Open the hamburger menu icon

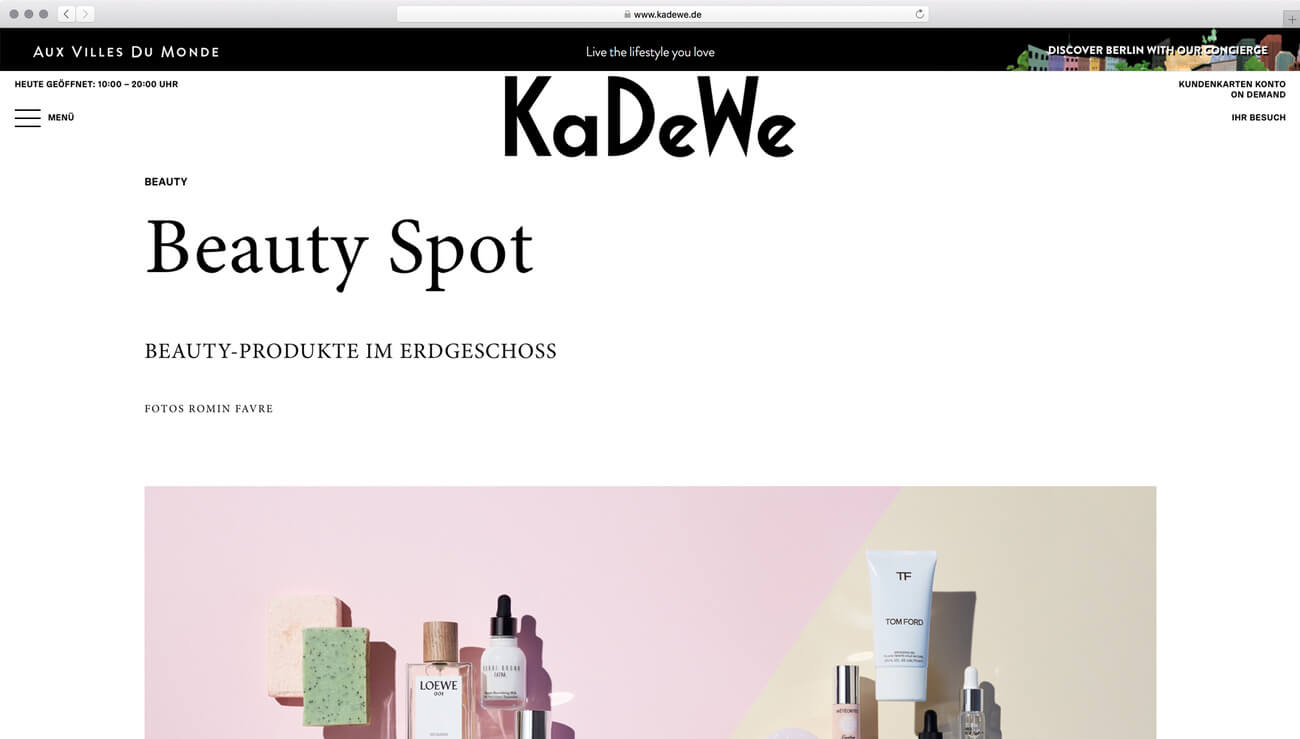28,118
